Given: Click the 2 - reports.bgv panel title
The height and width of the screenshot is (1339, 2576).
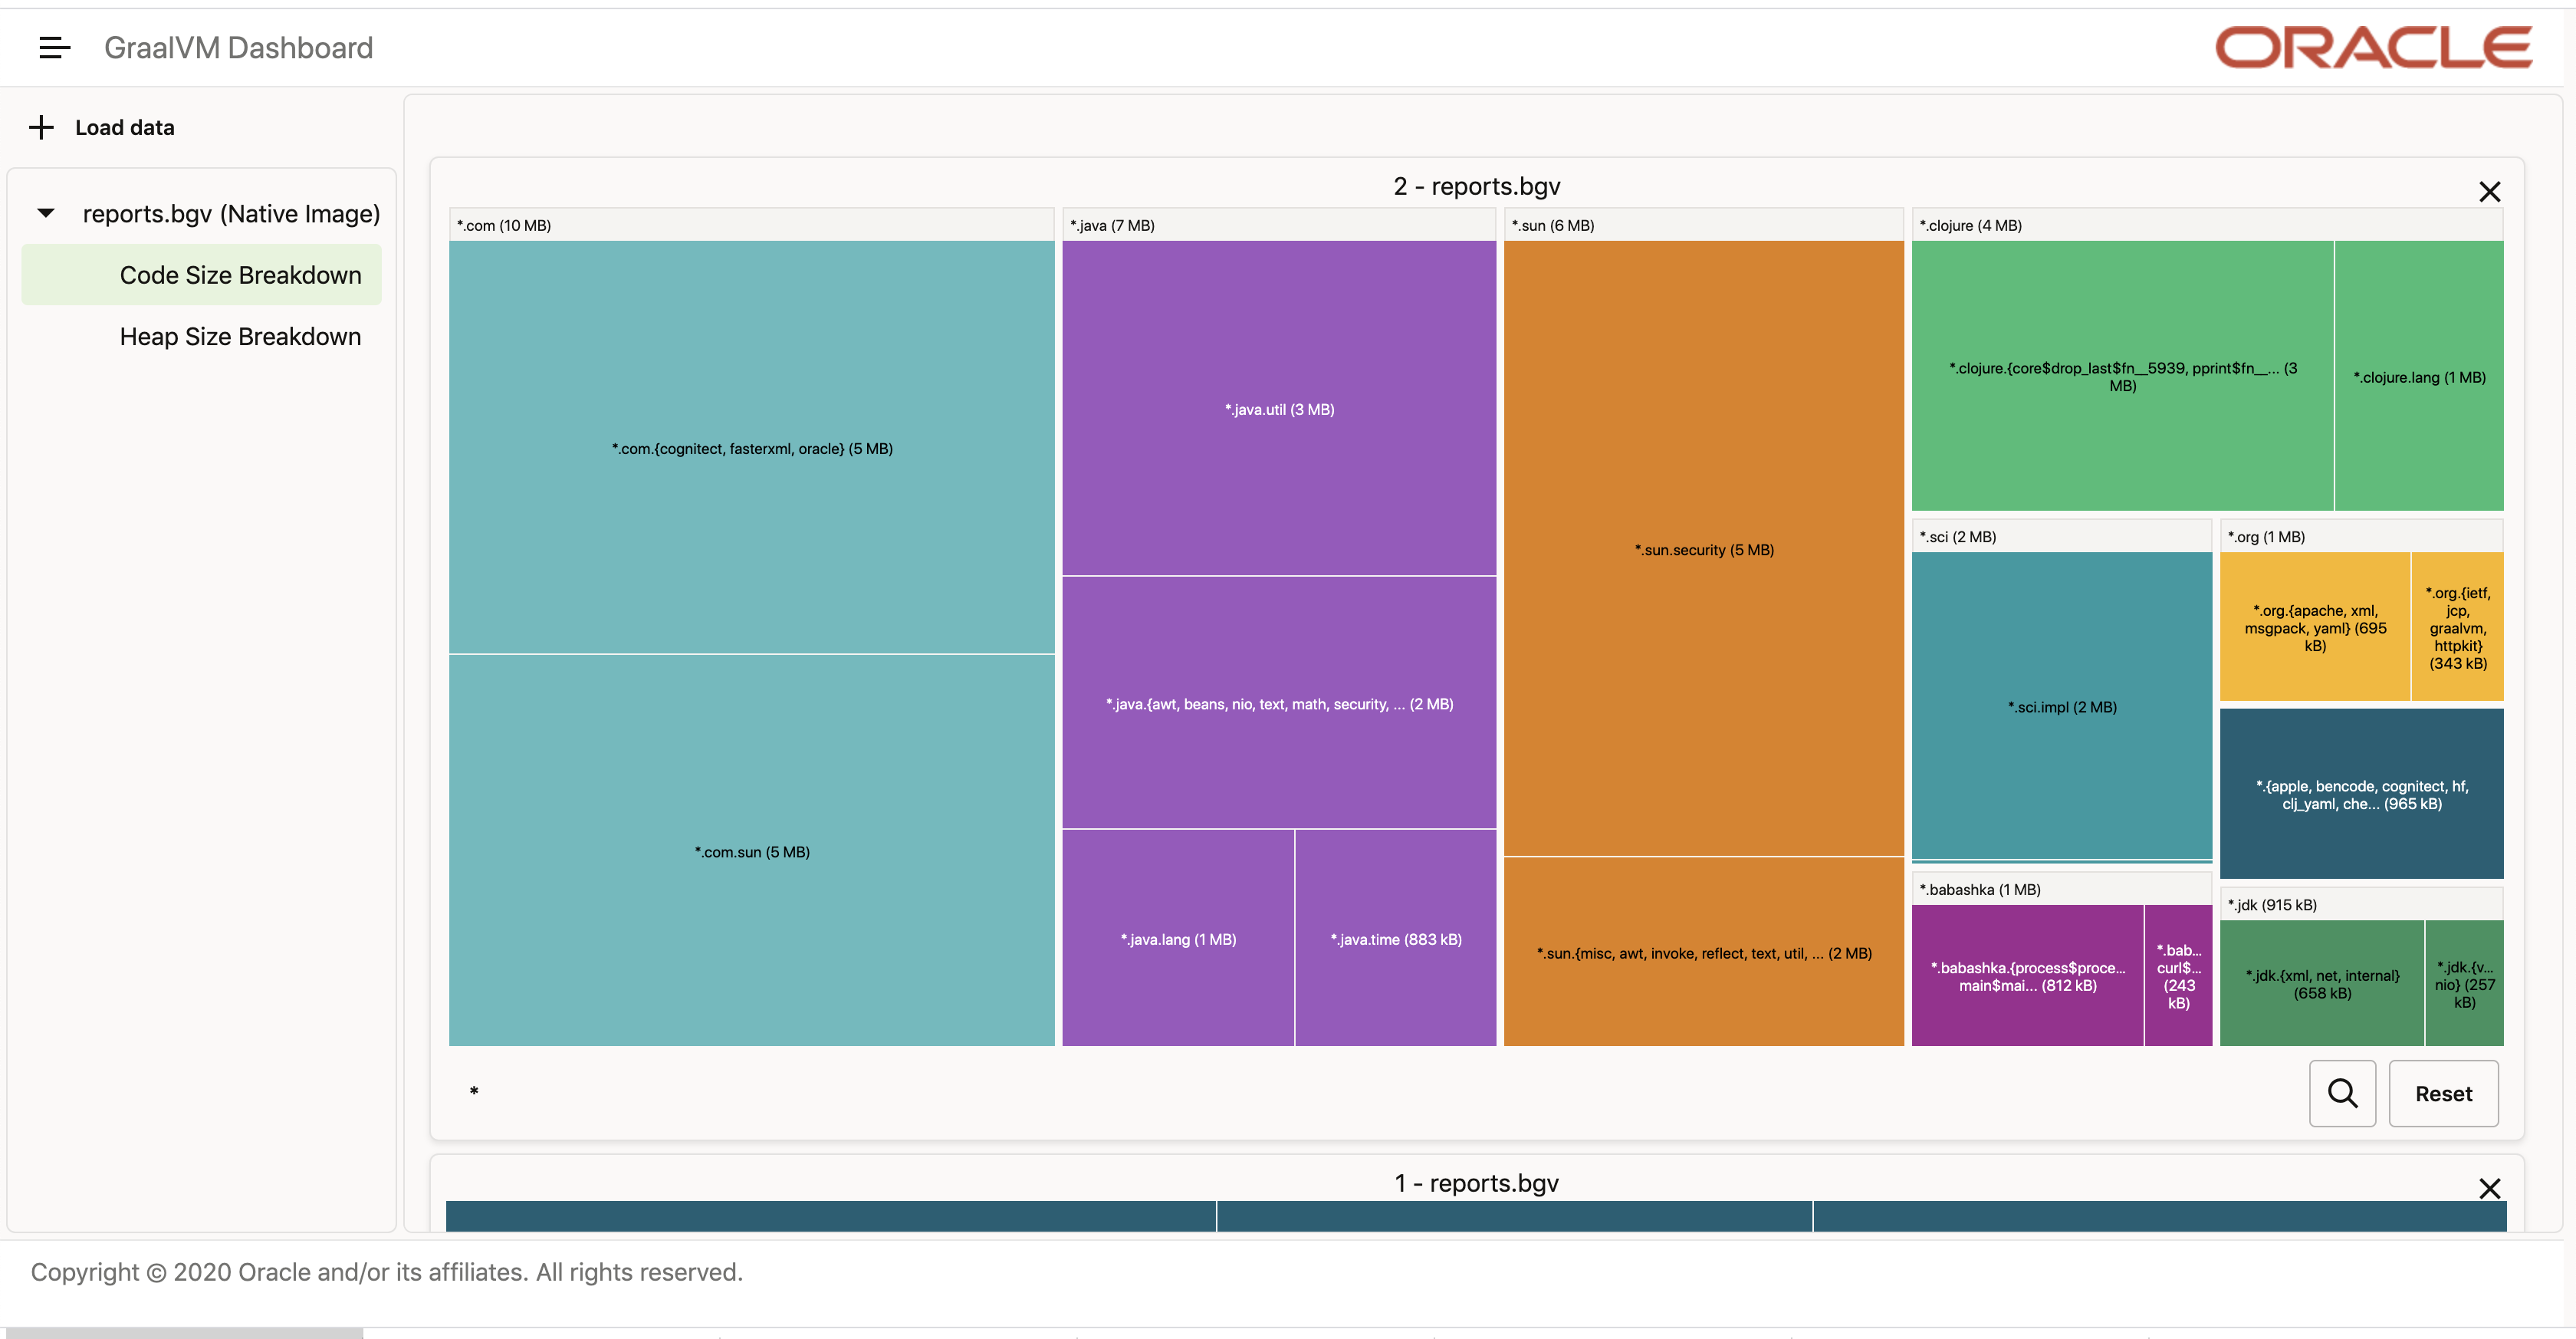Looking at the screenshot, I should [x=1476, y=186].
